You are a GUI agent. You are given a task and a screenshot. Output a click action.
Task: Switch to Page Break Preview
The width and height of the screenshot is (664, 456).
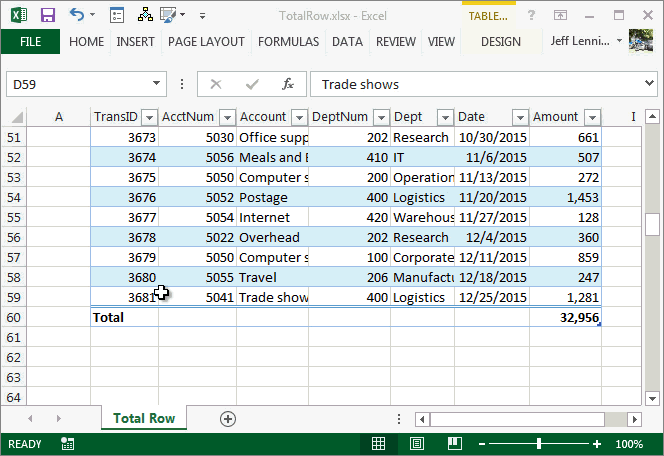[x=454, y=444]
